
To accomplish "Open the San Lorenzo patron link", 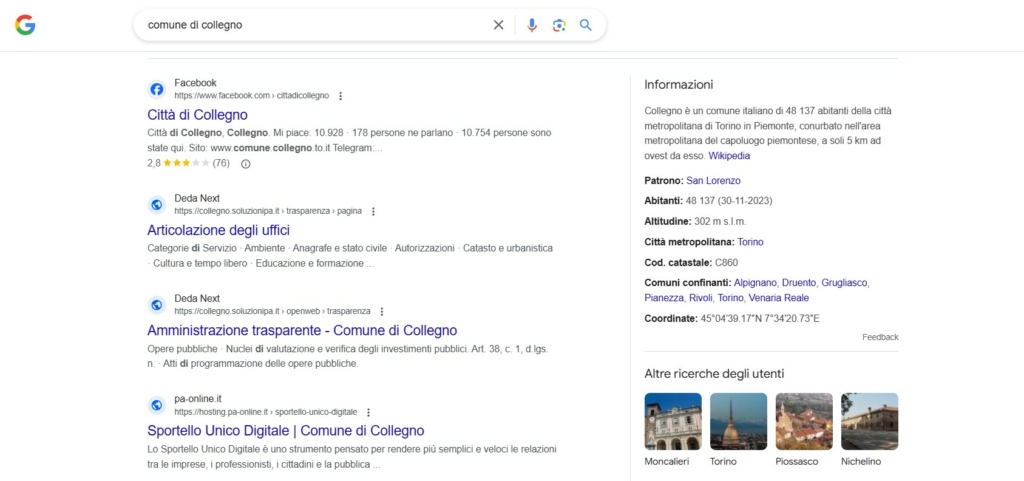I will tap(713, 181).
